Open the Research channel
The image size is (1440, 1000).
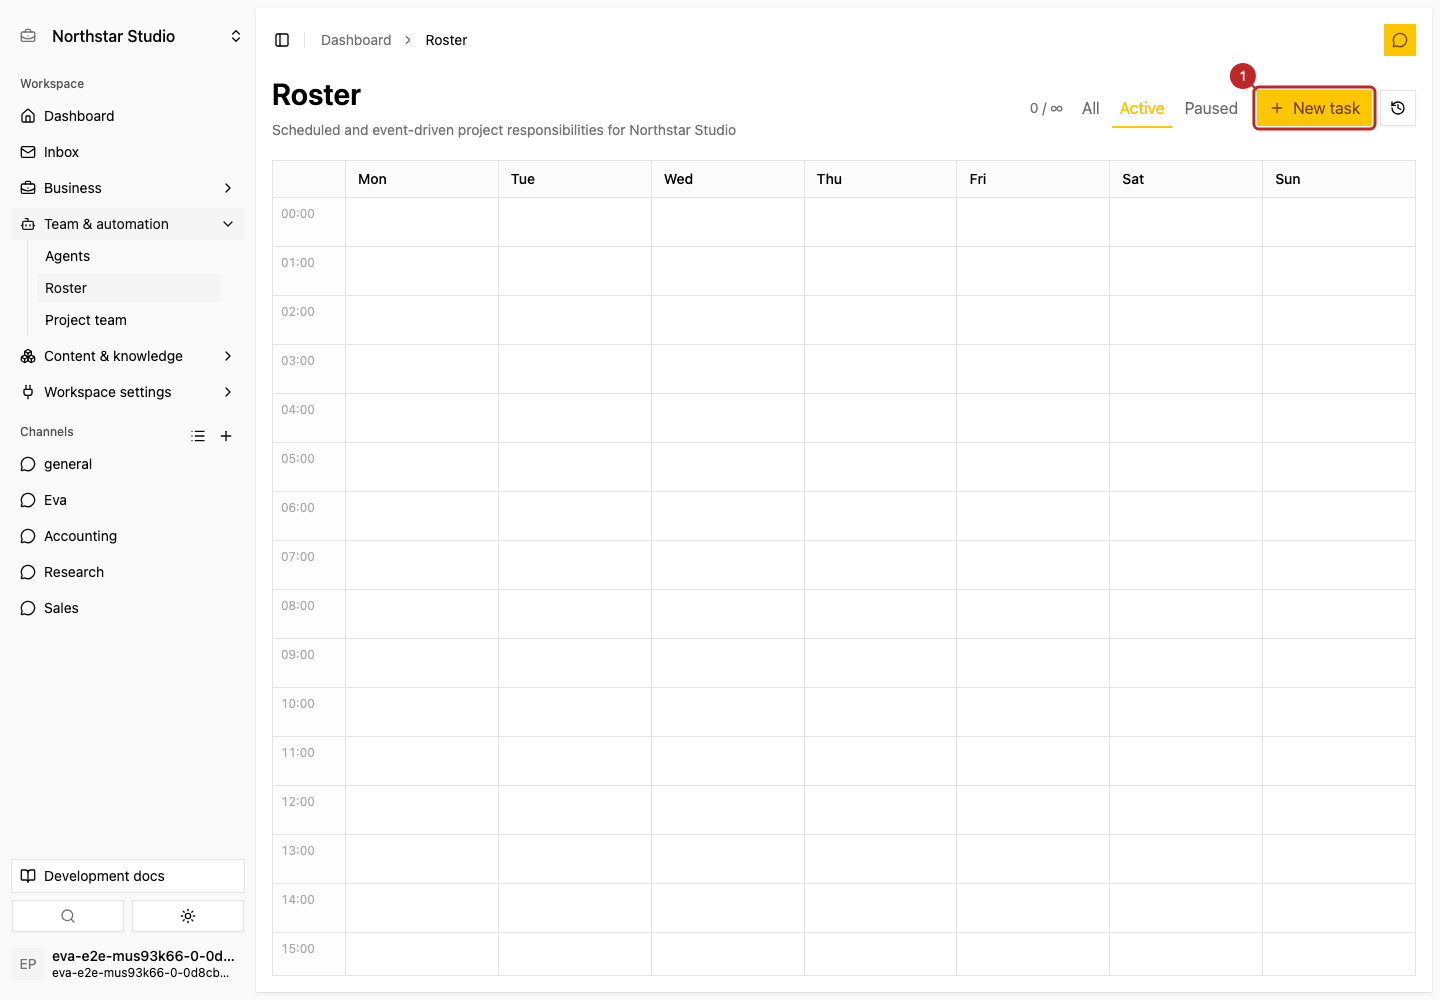tap(128, 572)
